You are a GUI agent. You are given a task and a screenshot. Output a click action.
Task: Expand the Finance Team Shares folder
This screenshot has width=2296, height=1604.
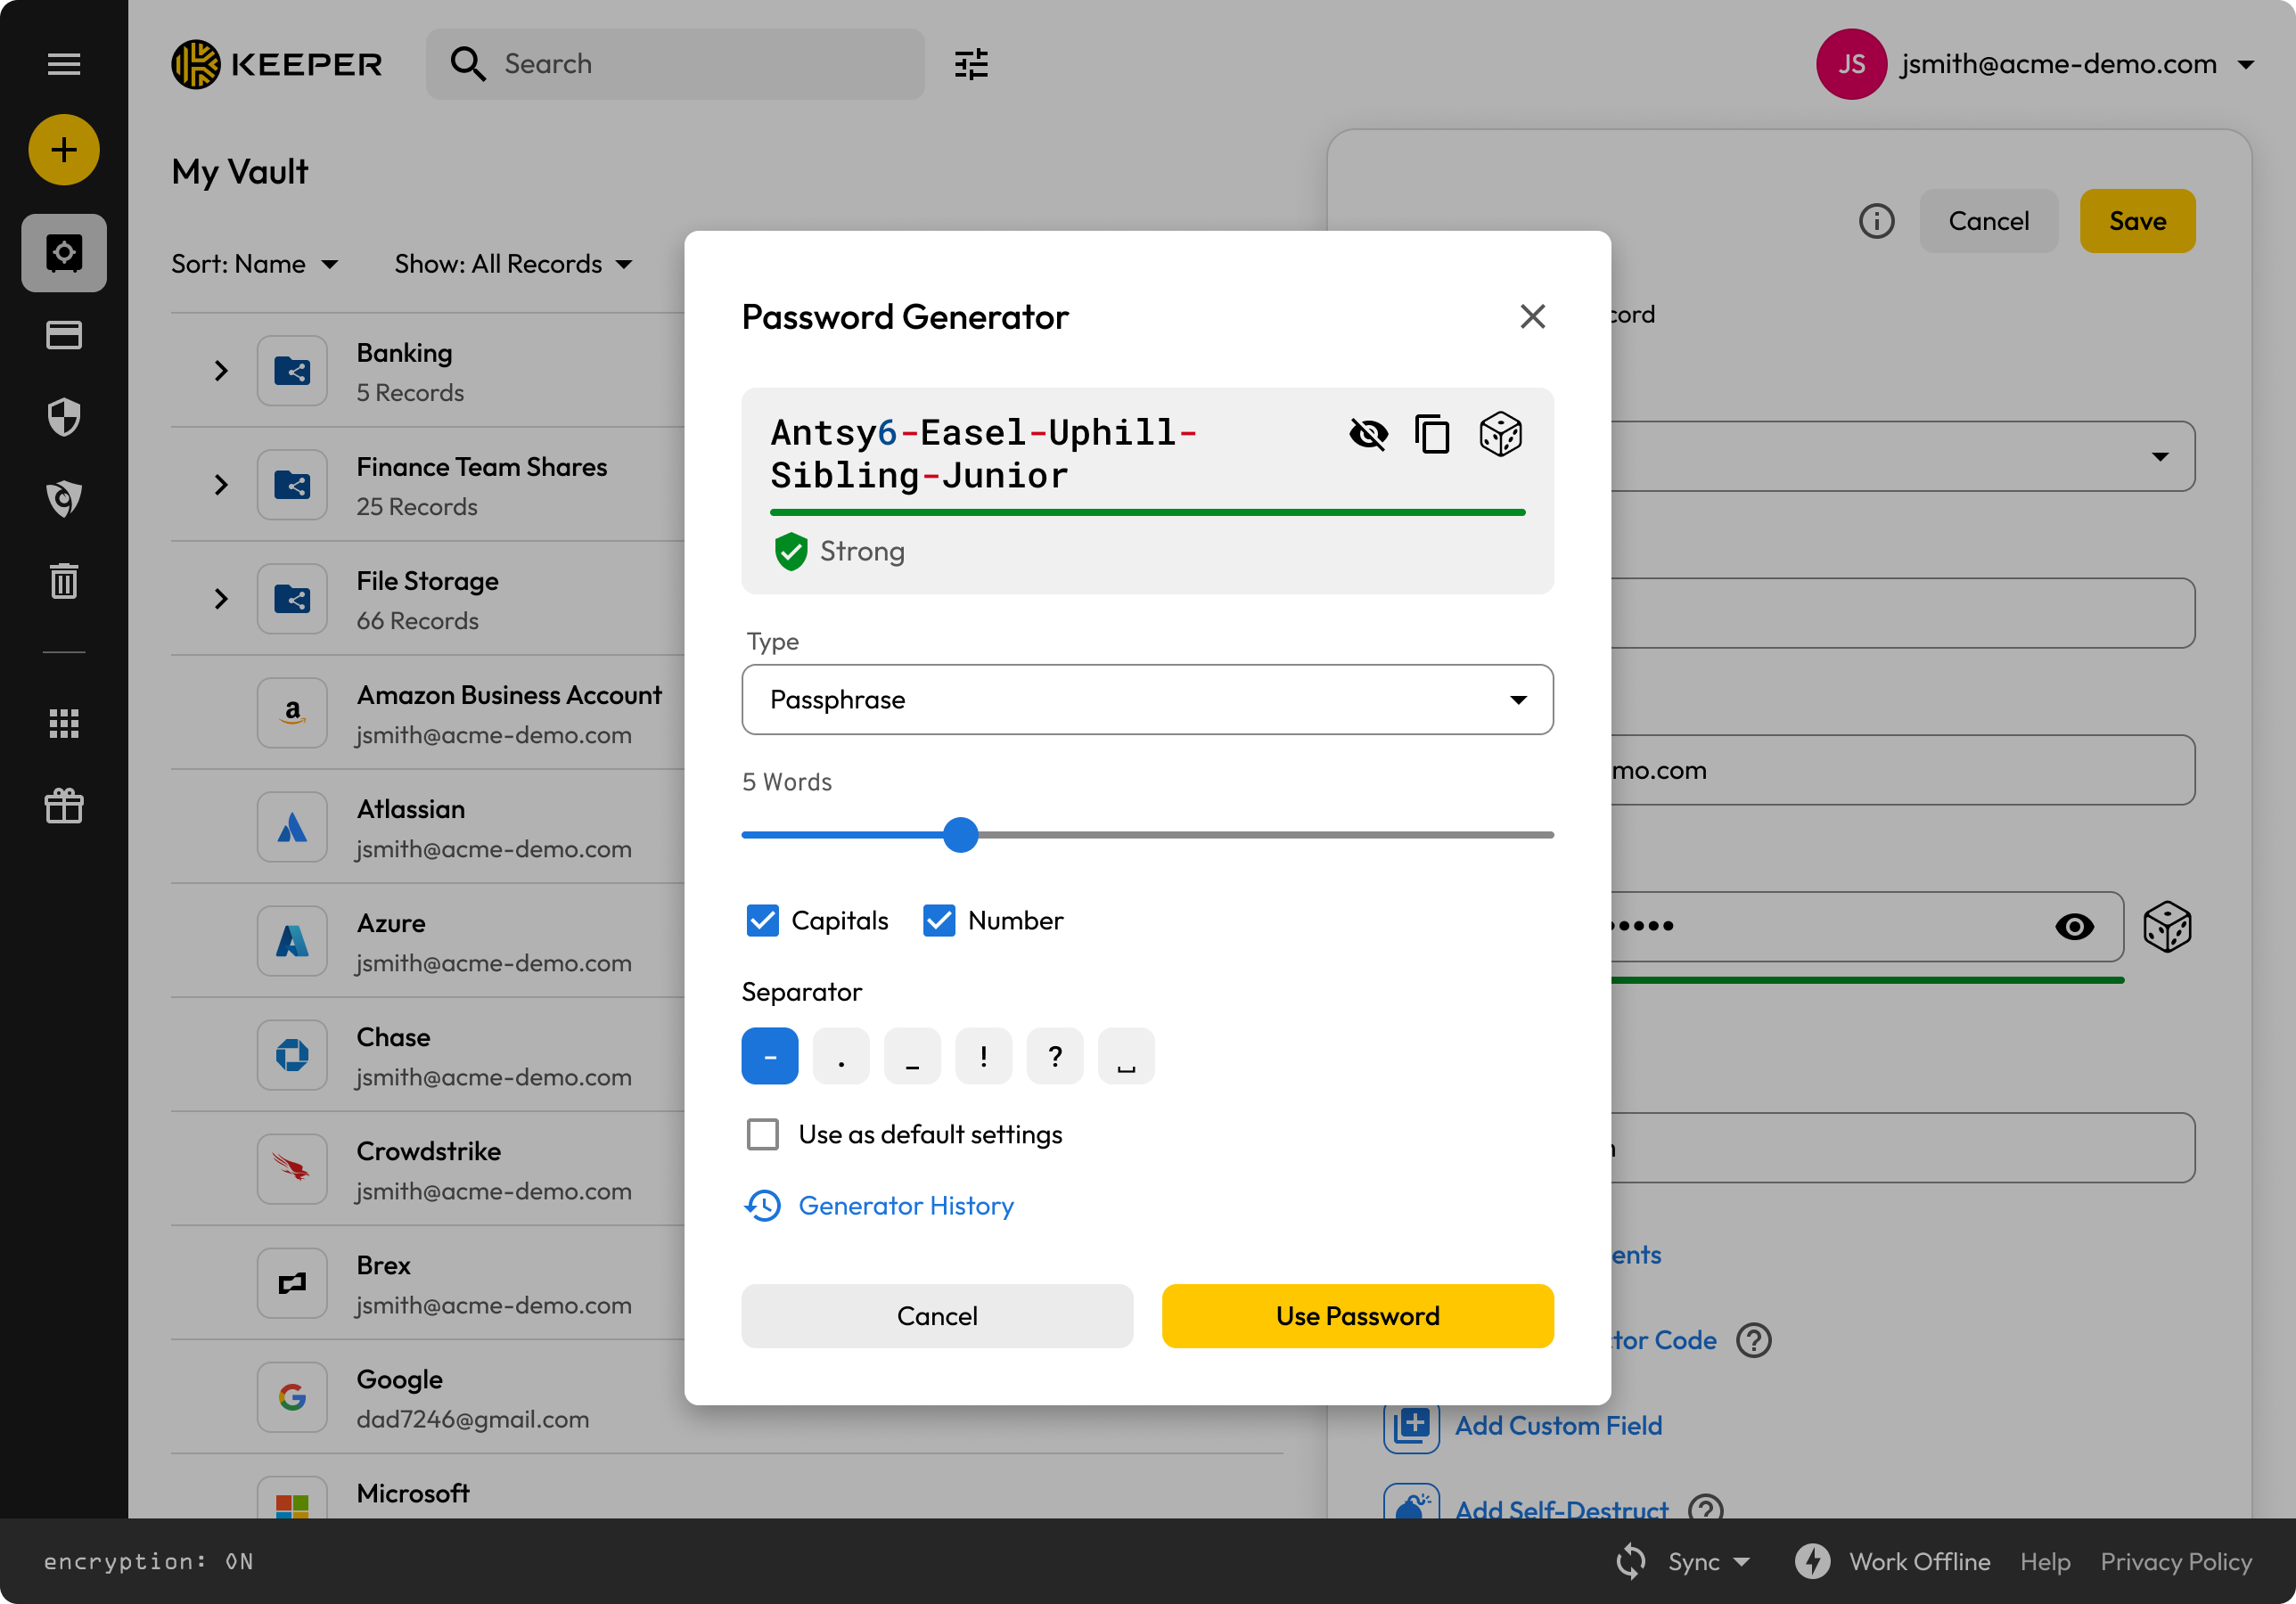click(221, 485)
